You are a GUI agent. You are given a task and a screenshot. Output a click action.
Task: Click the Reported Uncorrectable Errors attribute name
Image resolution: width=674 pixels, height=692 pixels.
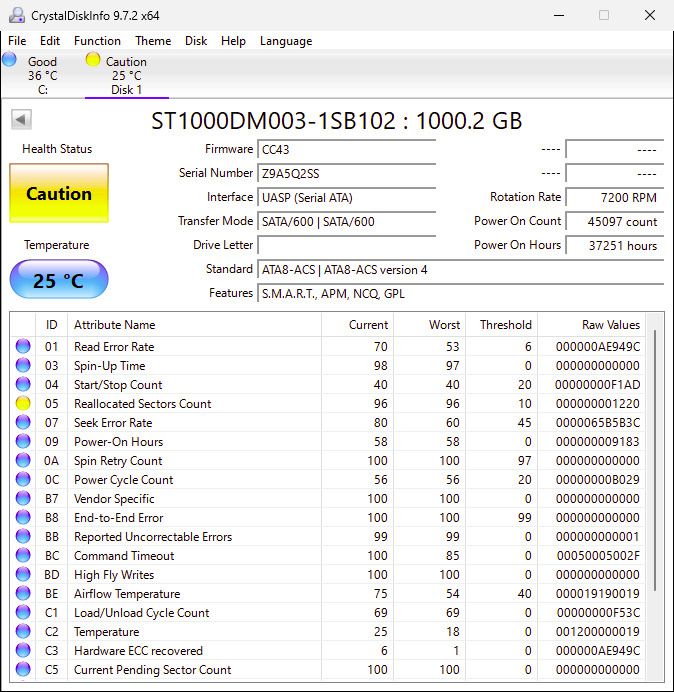coord(153,537)
